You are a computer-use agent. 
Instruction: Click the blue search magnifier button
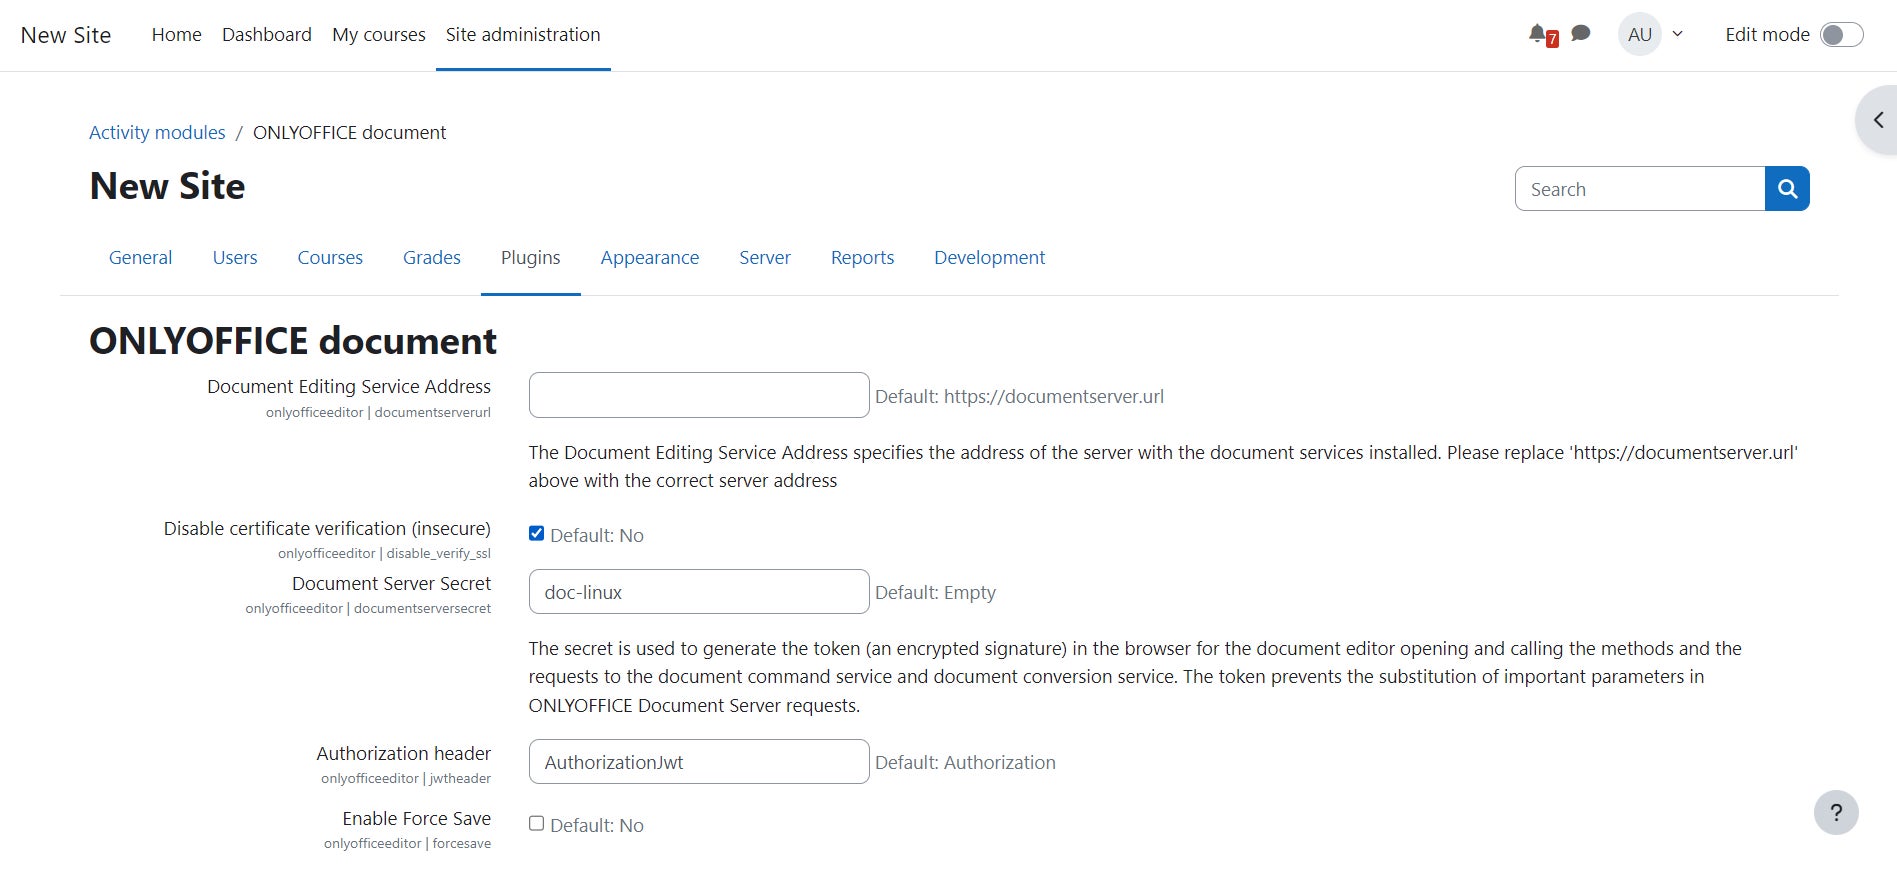click(x=1787, y=189)
